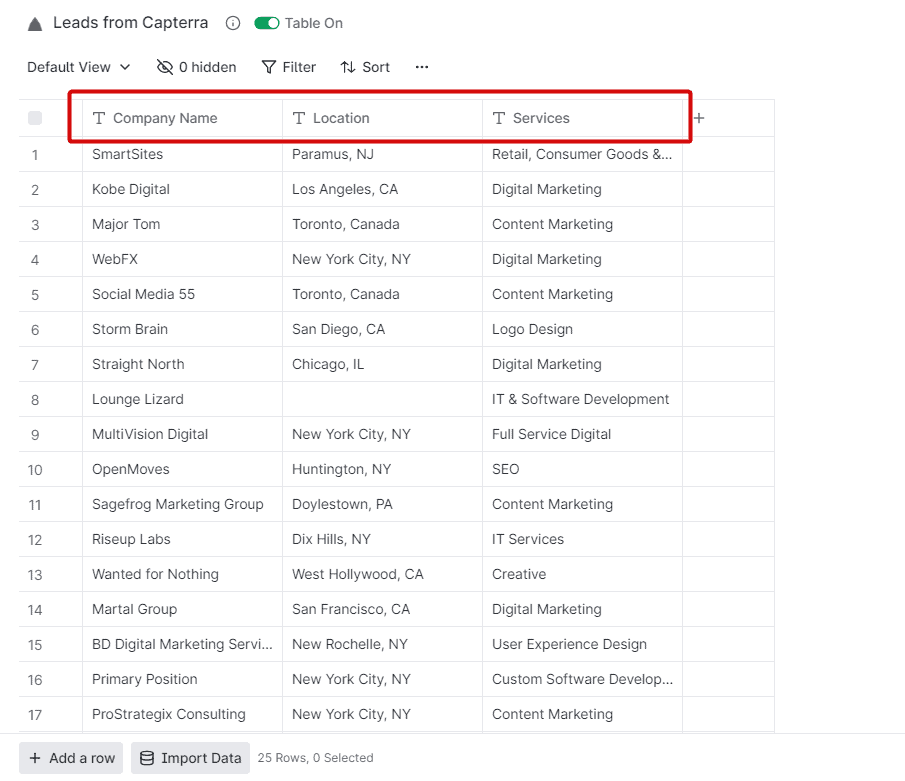
Task: Click the 0 hidden columns button
Action: pyautogui.click(x=196, y=67)
